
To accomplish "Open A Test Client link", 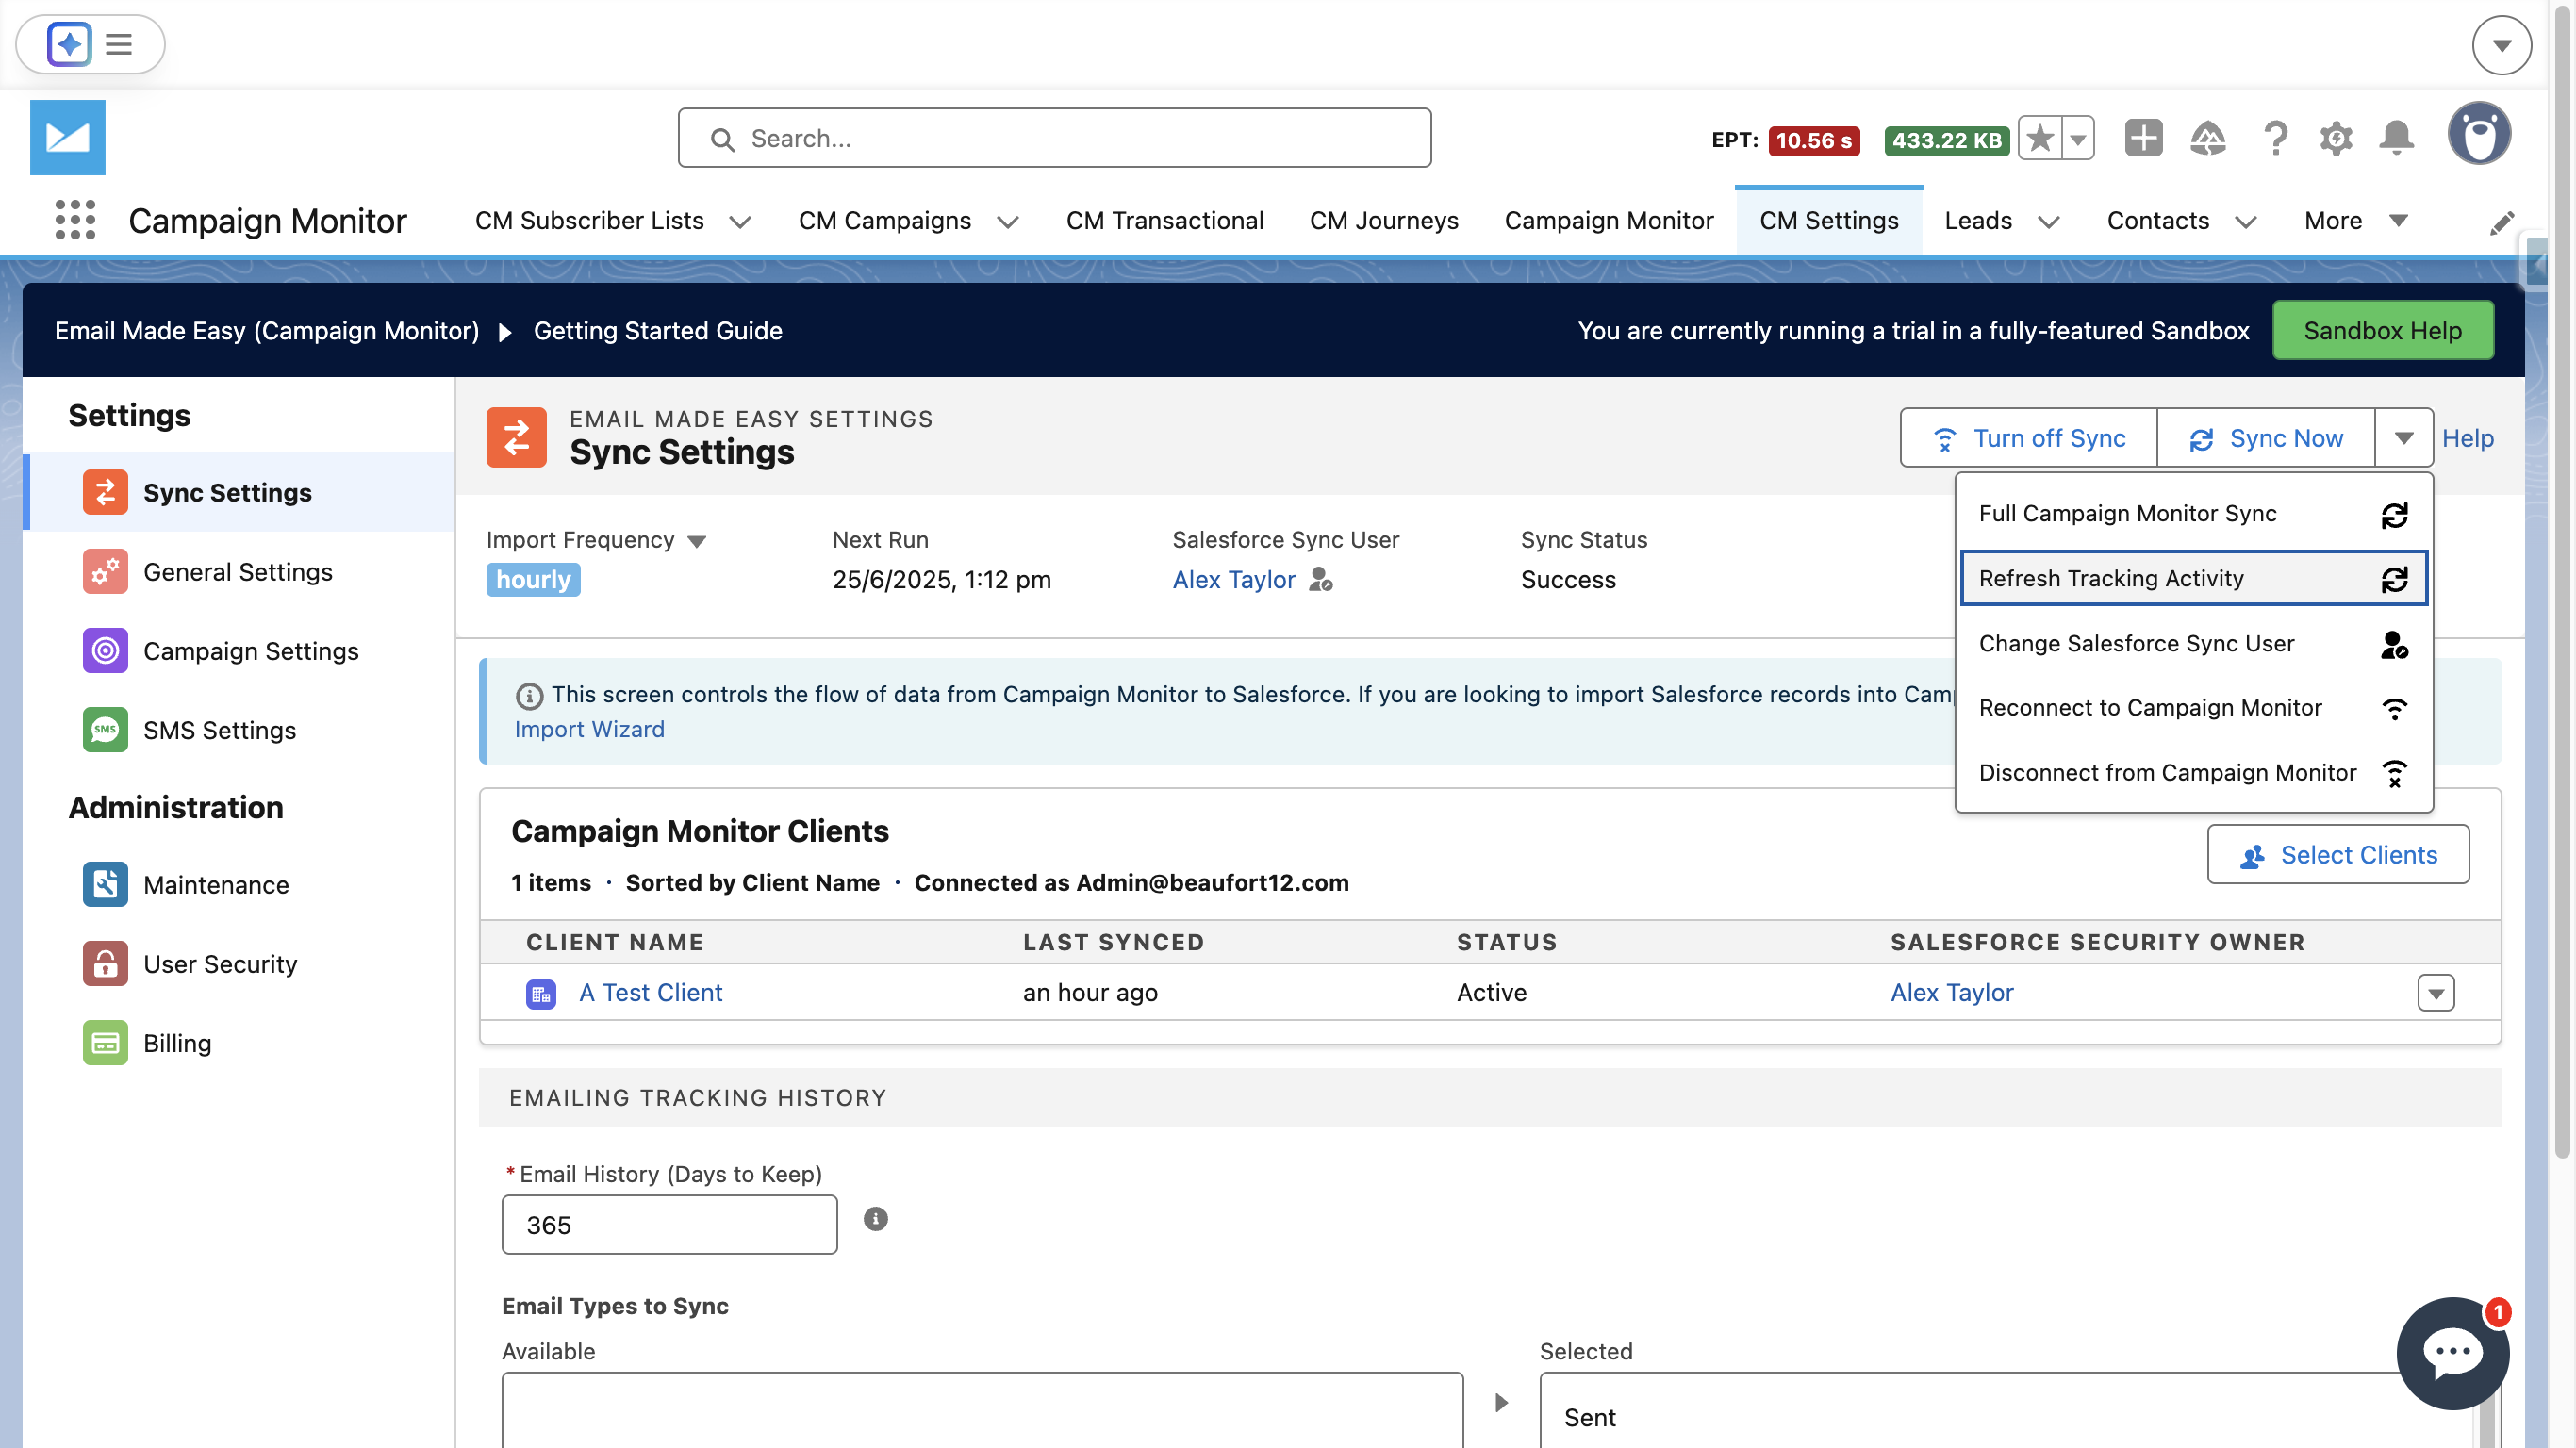I will tap(650, 993).
